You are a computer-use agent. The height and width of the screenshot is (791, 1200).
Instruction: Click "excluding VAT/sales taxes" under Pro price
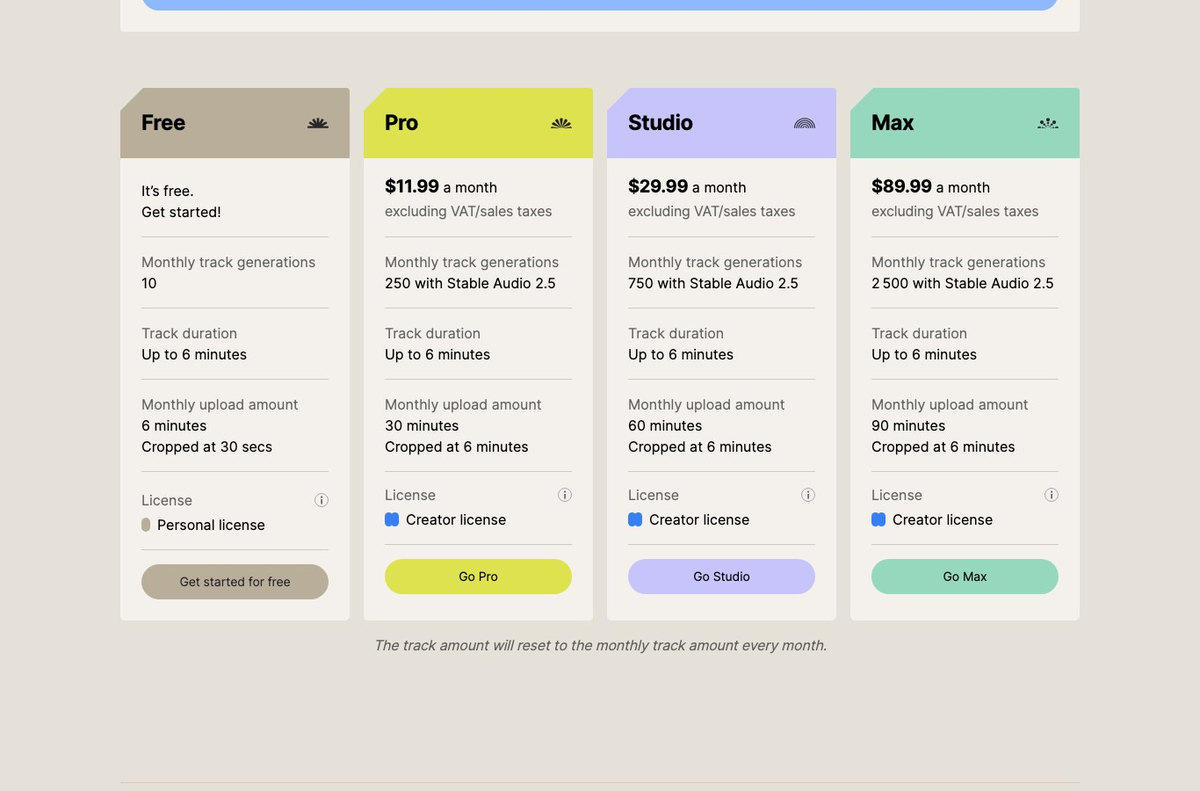click(x=468, y=212)
